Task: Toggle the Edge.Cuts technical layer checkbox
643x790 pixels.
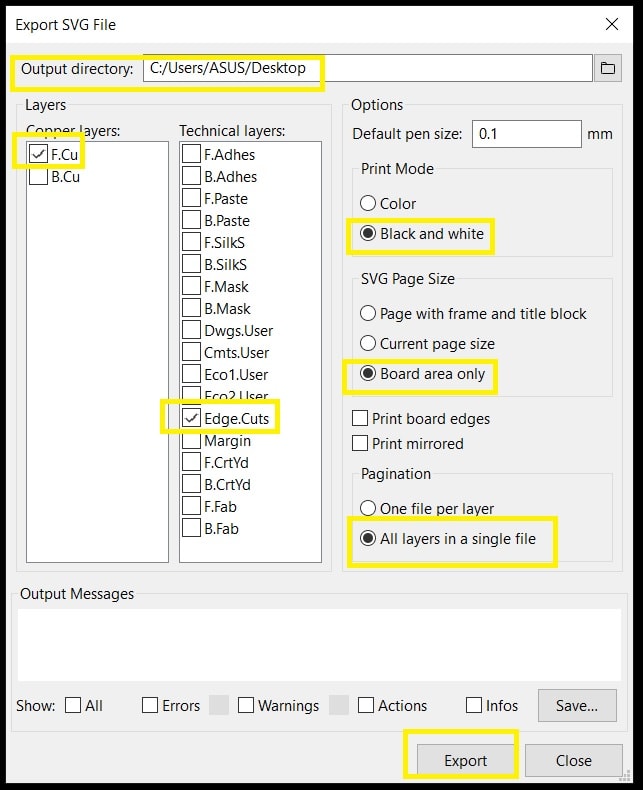Action: (x=192, y=418)
